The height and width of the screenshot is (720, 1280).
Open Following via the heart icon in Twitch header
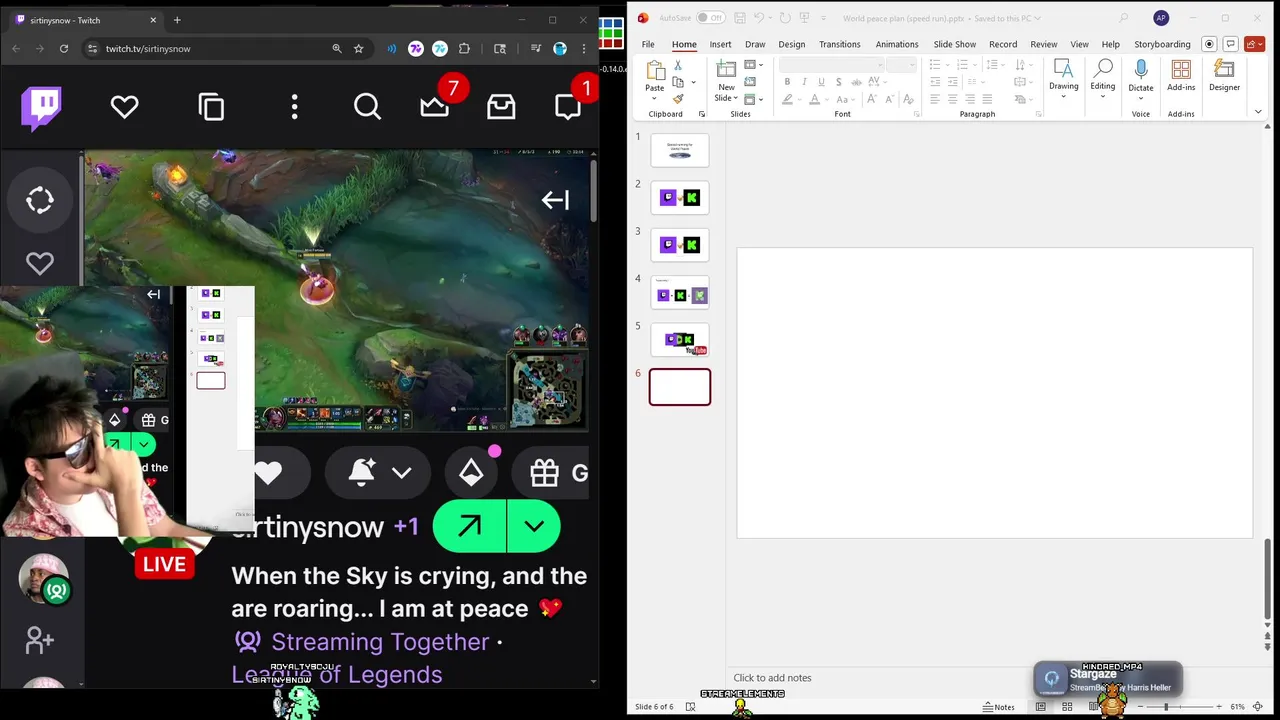[x=124, y=107]
